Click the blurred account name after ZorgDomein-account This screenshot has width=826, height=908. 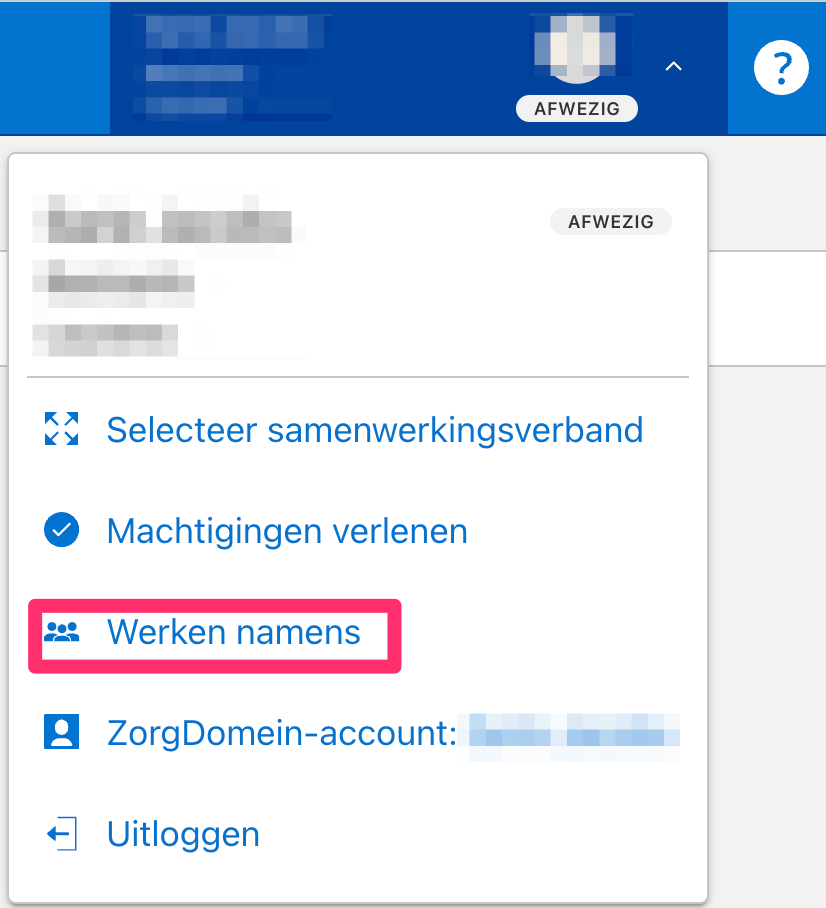click(574, 733)
